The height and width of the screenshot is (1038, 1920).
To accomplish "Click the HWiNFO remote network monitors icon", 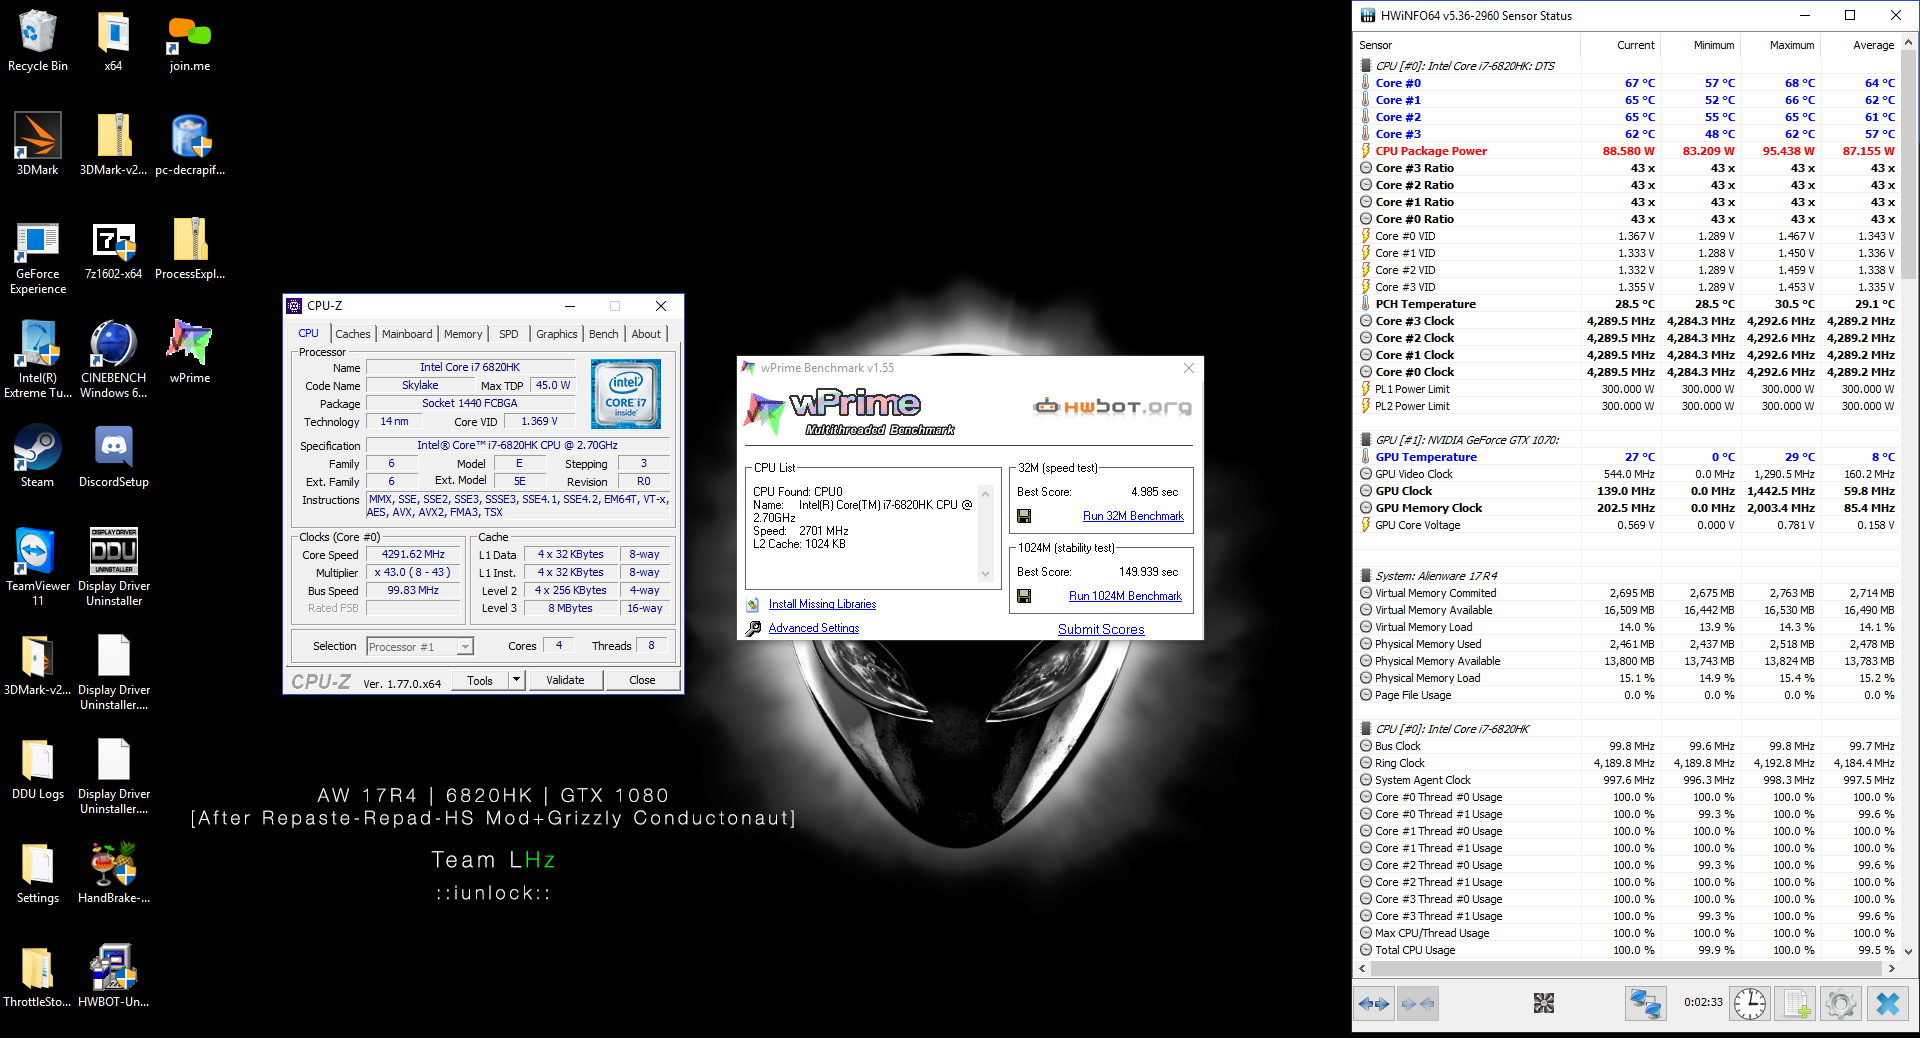I will point(1644,1003).
